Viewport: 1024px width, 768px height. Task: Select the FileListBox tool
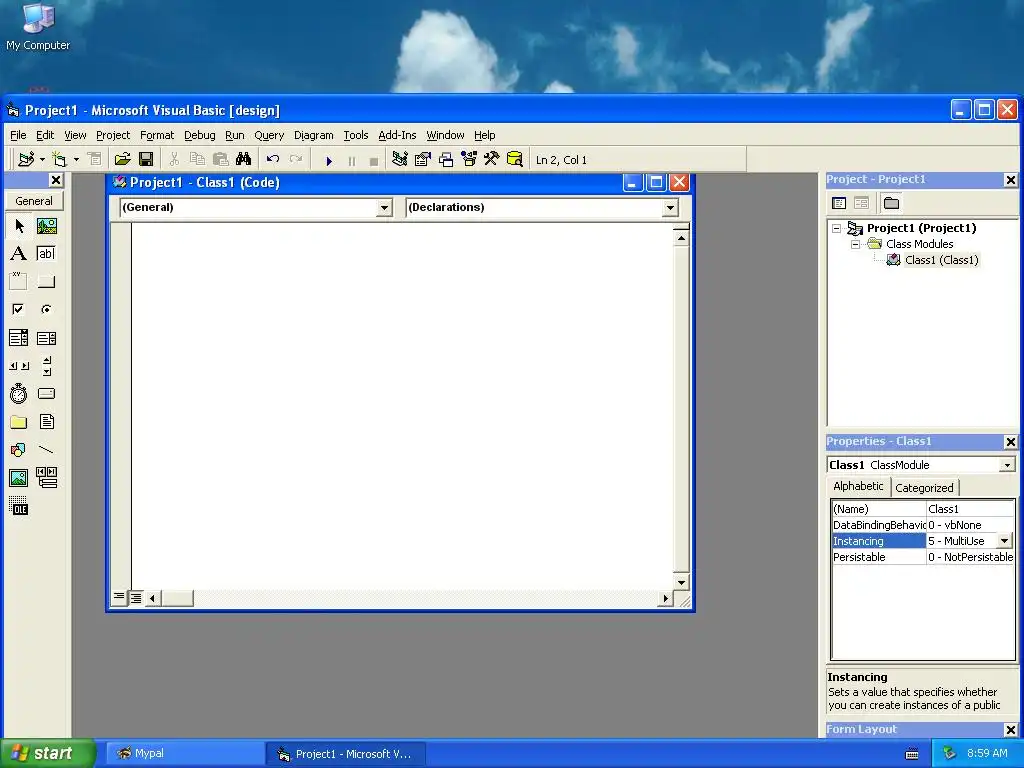(x=46, y=422)
